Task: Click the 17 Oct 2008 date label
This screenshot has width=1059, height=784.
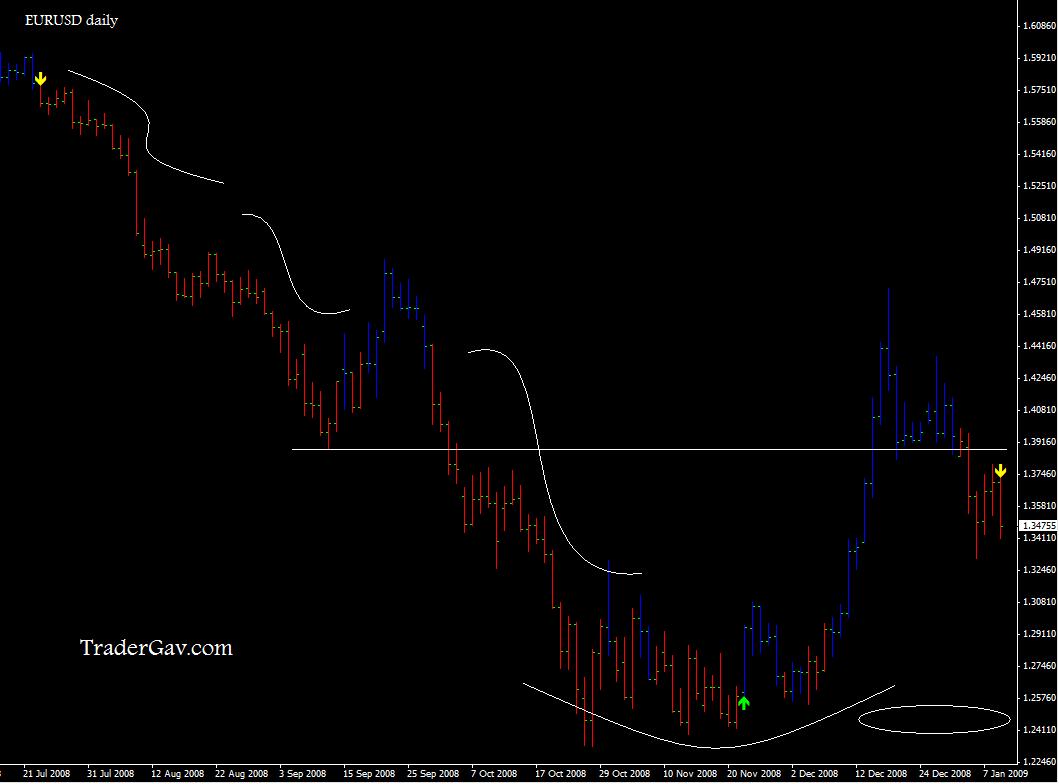Action: [560, 773]
